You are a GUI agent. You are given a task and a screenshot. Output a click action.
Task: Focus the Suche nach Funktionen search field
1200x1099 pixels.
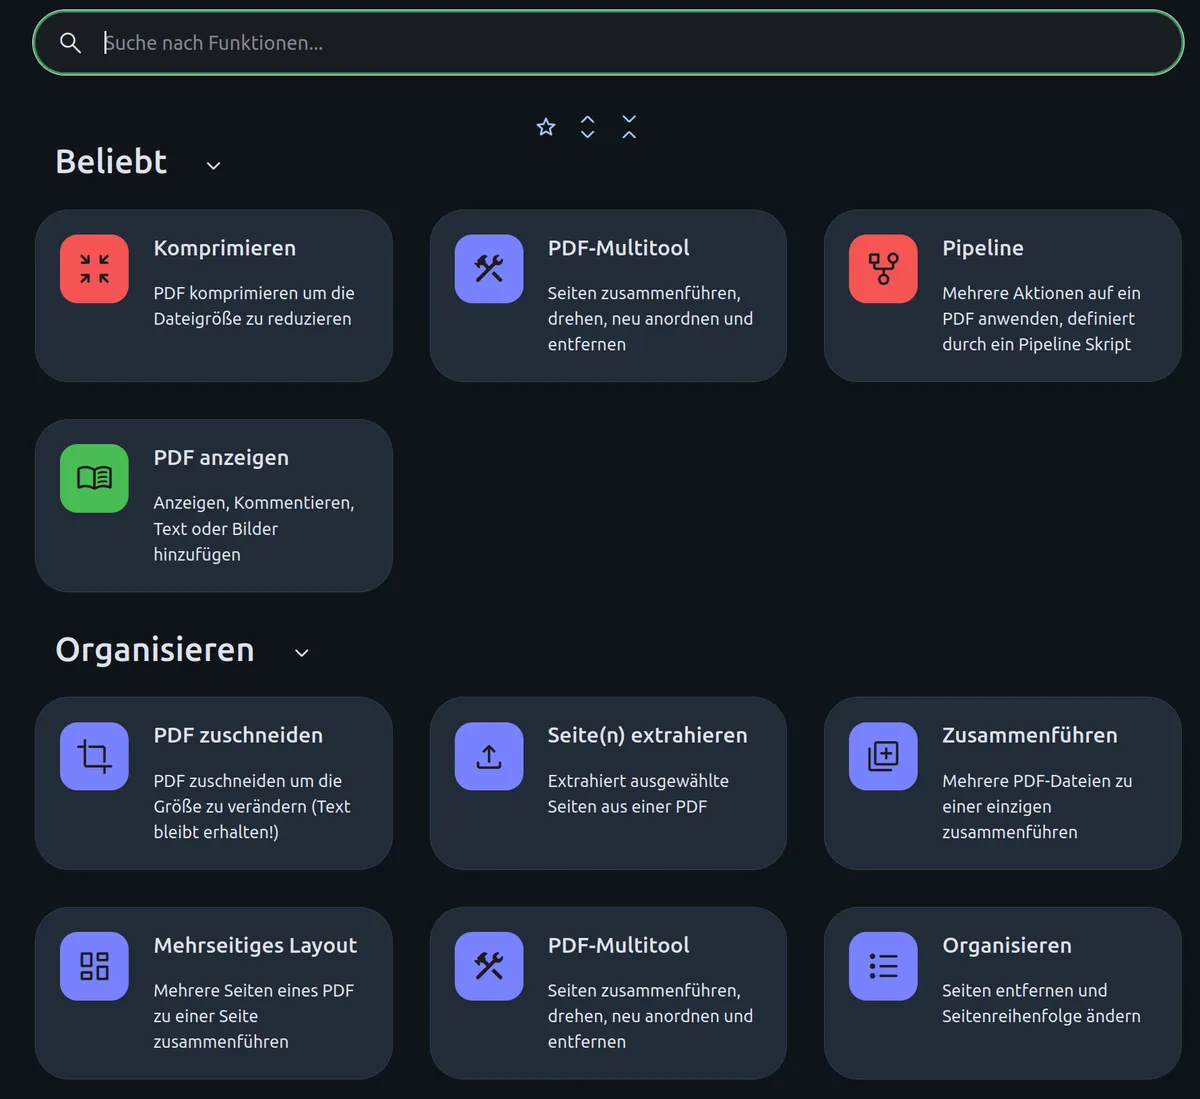pyautogui.click(x=608, y=43)
